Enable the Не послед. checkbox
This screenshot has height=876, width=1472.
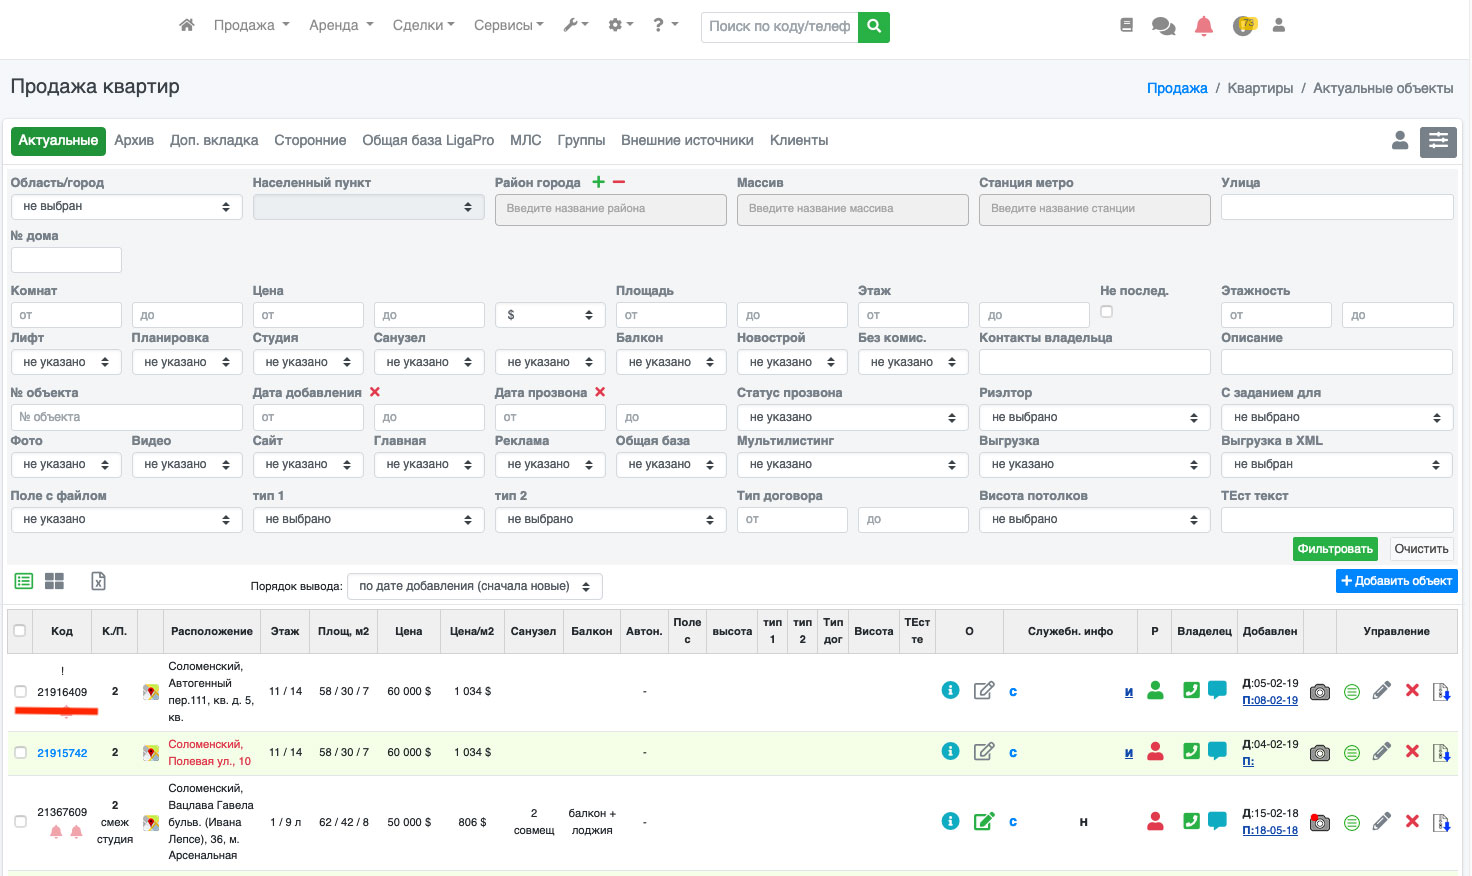pyautogui.click(x=1106, y=312)
